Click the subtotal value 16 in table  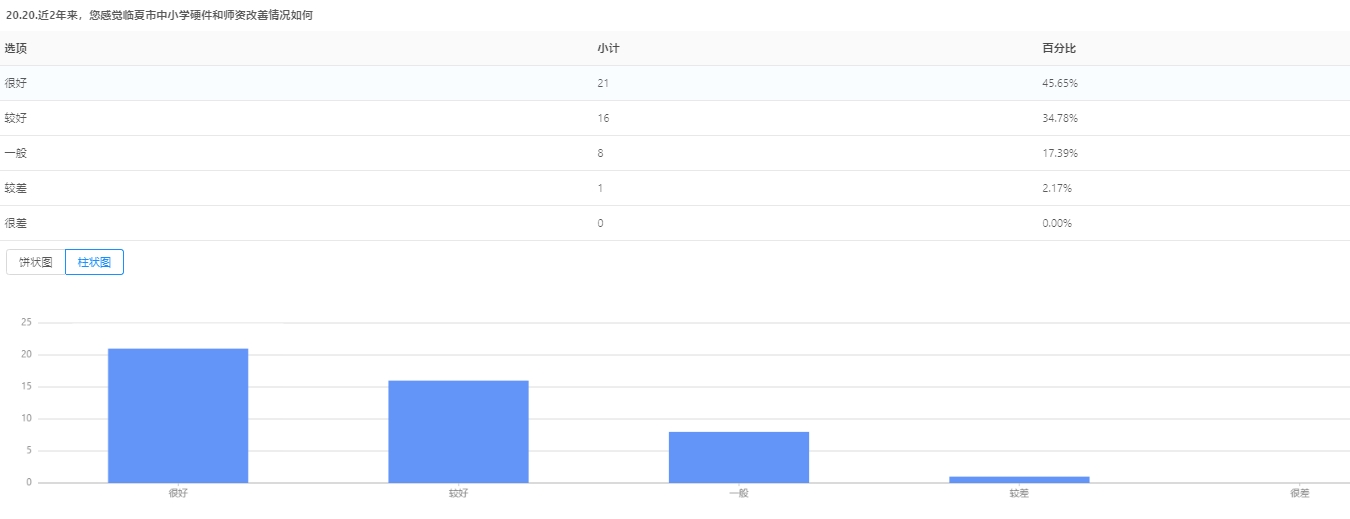click(x=603, y=118)
